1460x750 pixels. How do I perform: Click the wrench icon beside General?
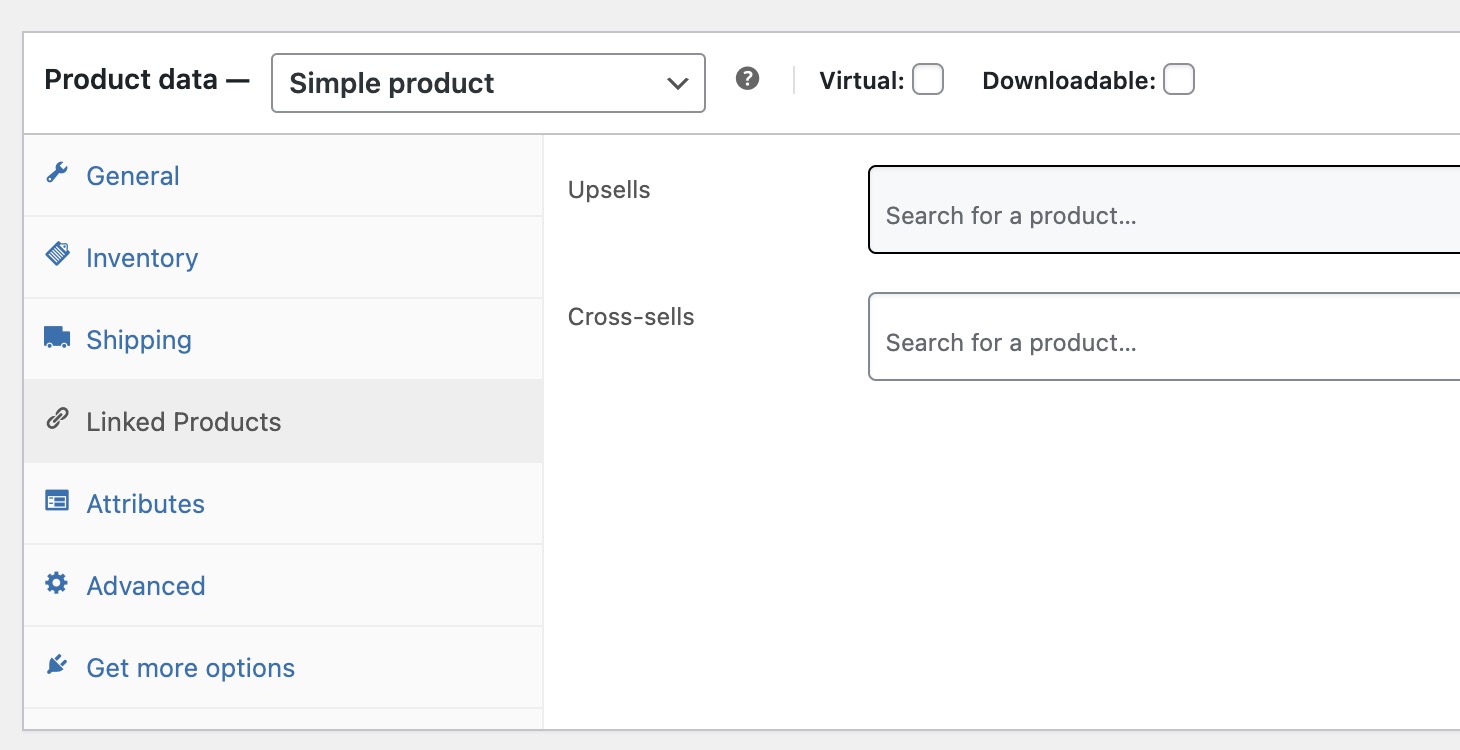(x=57, y=173)
